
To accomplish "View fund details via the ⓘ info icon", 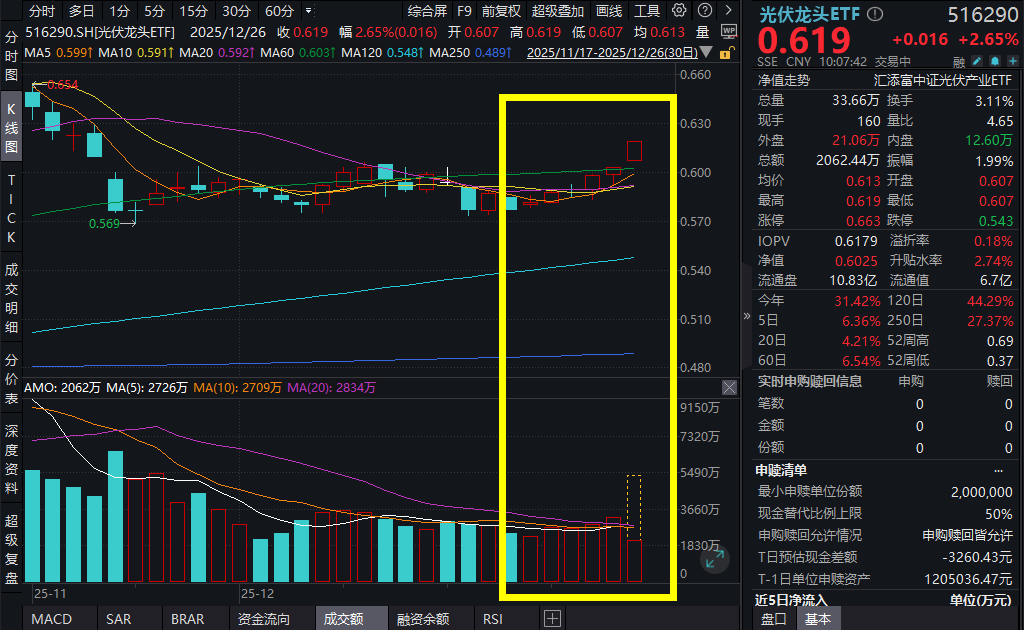I will [875, 12].
